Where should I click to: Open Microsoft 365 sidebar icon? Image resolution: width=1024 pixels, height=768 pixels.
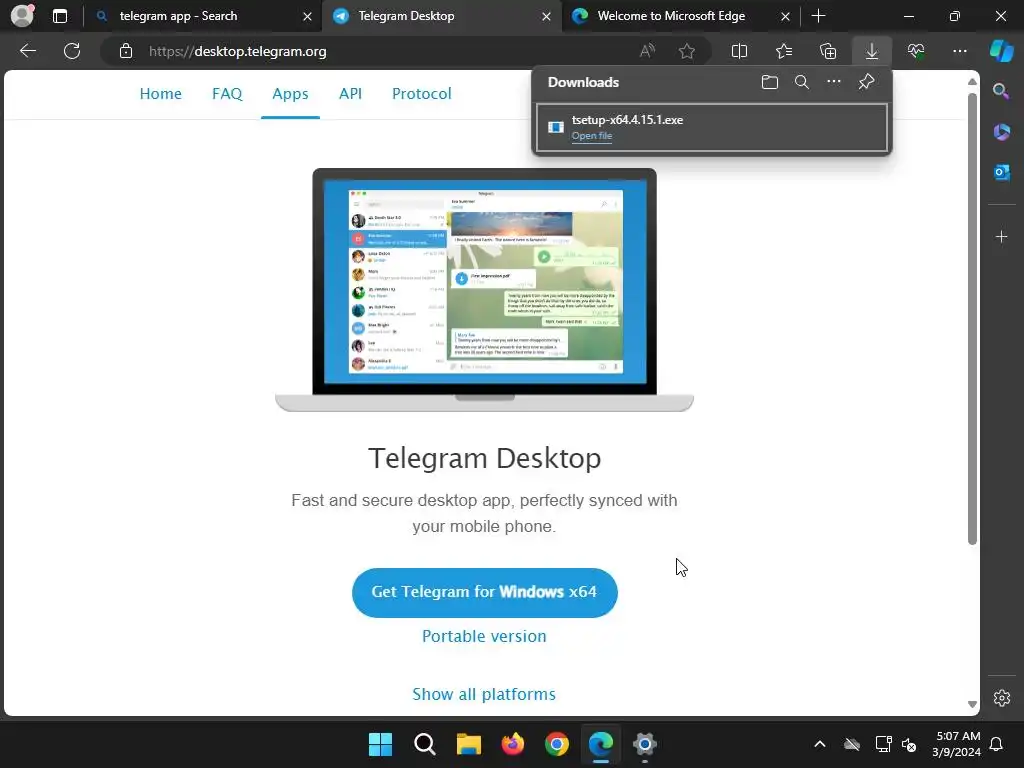1001,132
